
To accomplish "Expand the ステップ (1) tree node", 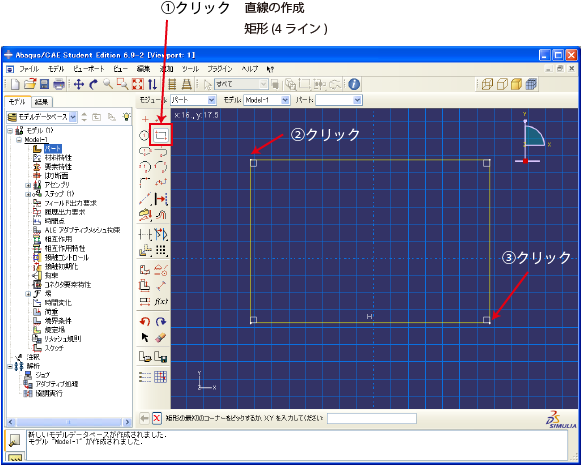I will [x=28, y=194].
